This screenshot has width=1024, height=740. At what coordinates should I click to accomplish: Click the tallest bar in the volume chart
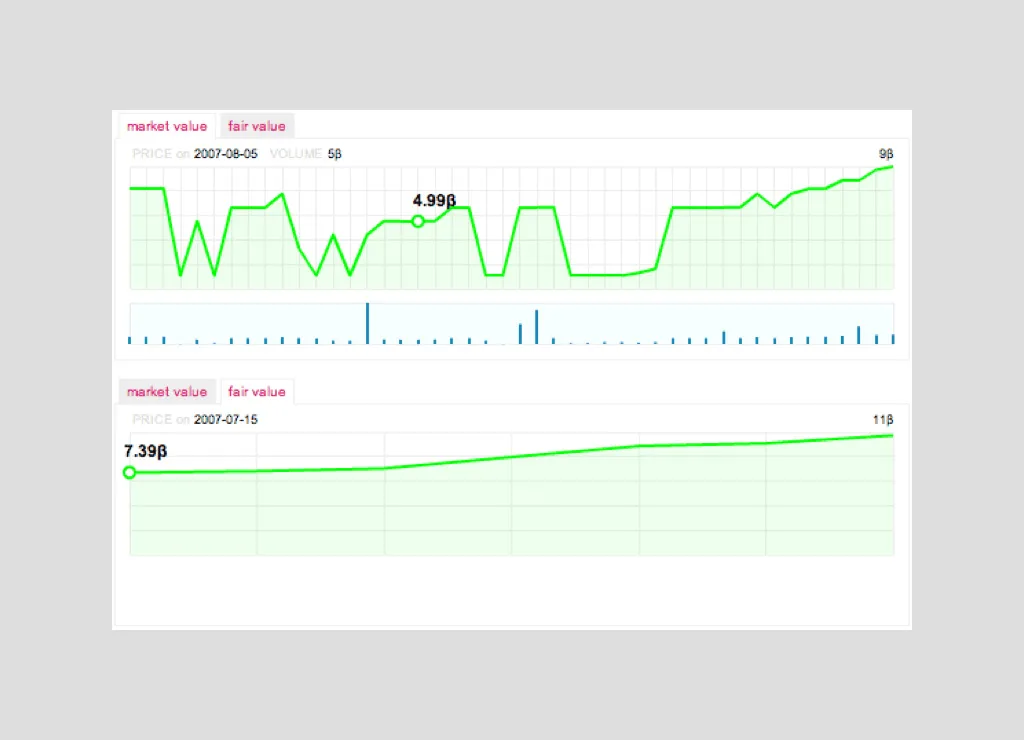pos(367,323)
